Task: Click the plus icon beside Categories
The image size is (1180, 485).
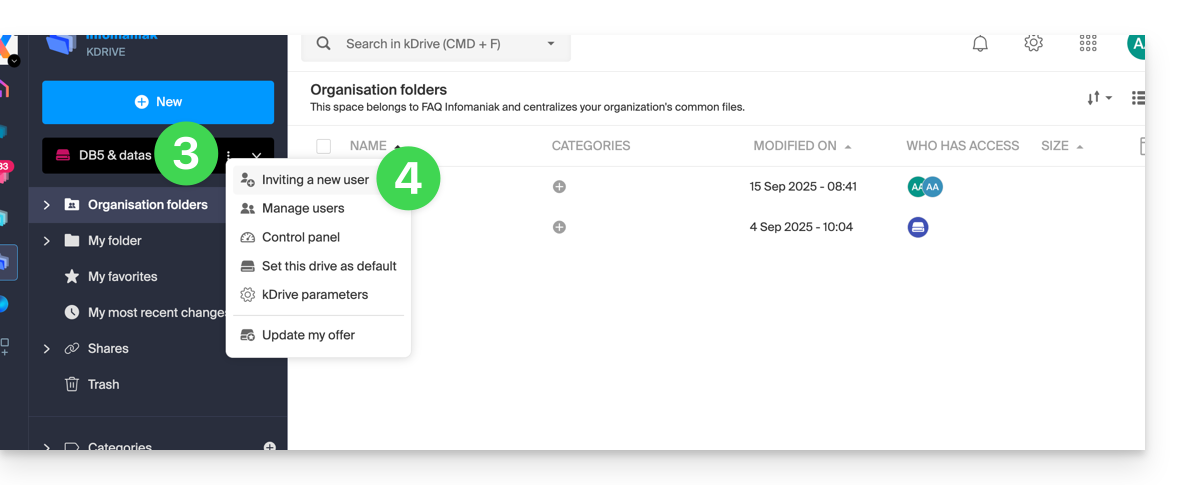Action: [269, 447]
